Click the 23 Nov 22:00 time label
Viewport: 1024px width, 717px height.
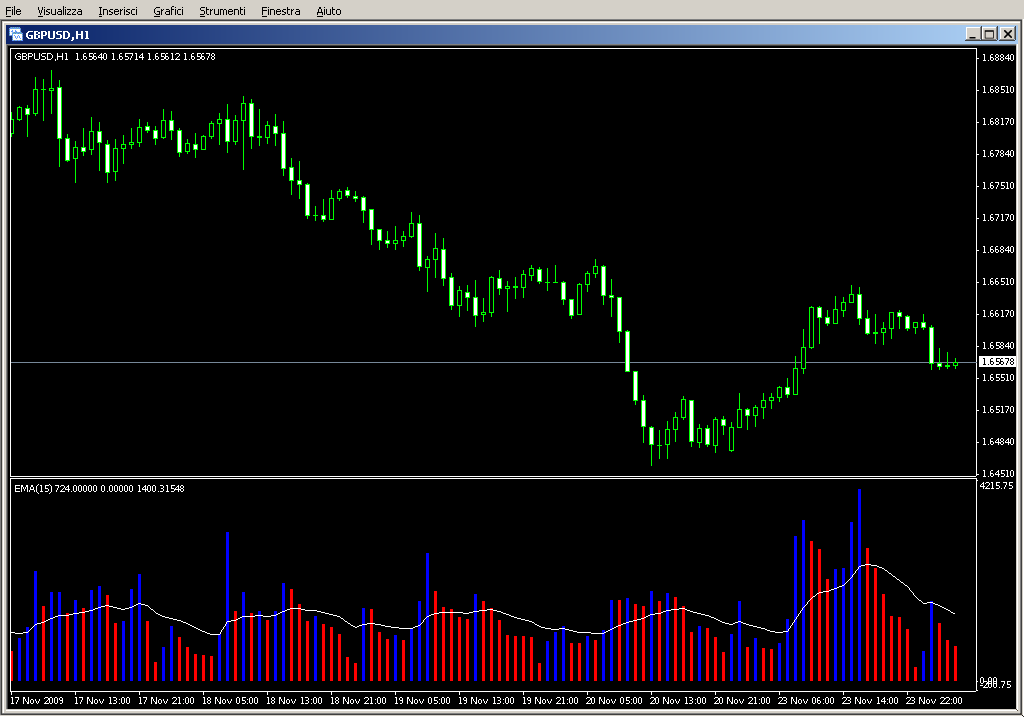[x=934, y=701]
